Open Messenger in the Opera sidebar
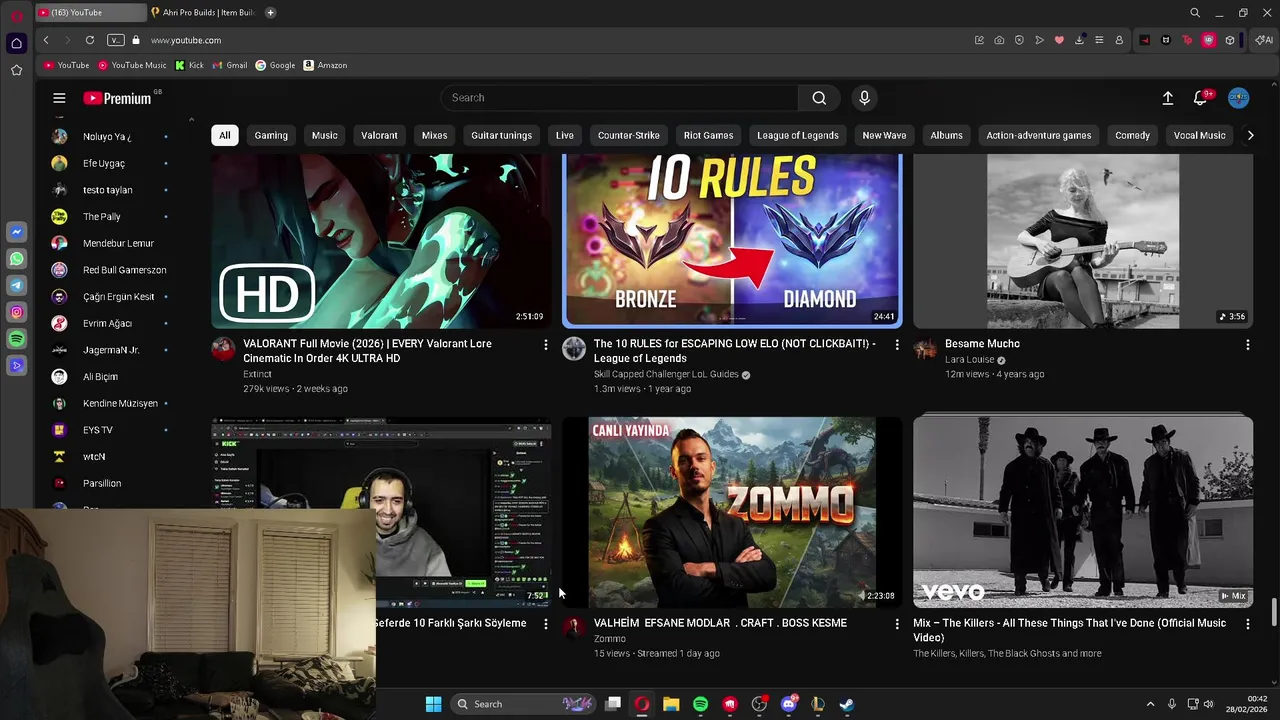 coord(16,232)
